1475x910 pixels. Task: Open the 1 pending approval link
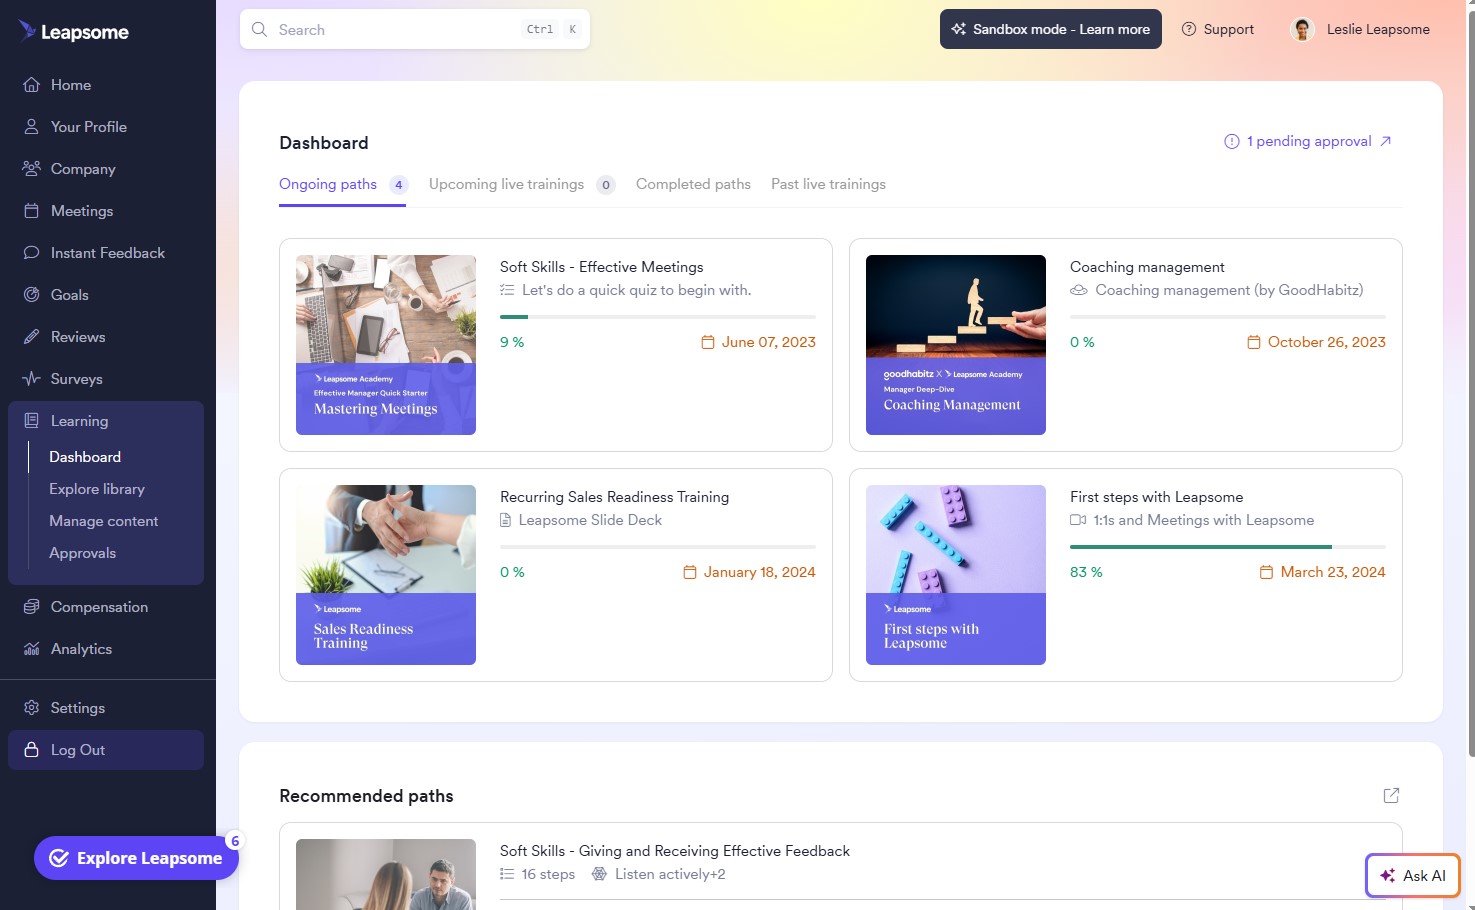point(1308,141)
